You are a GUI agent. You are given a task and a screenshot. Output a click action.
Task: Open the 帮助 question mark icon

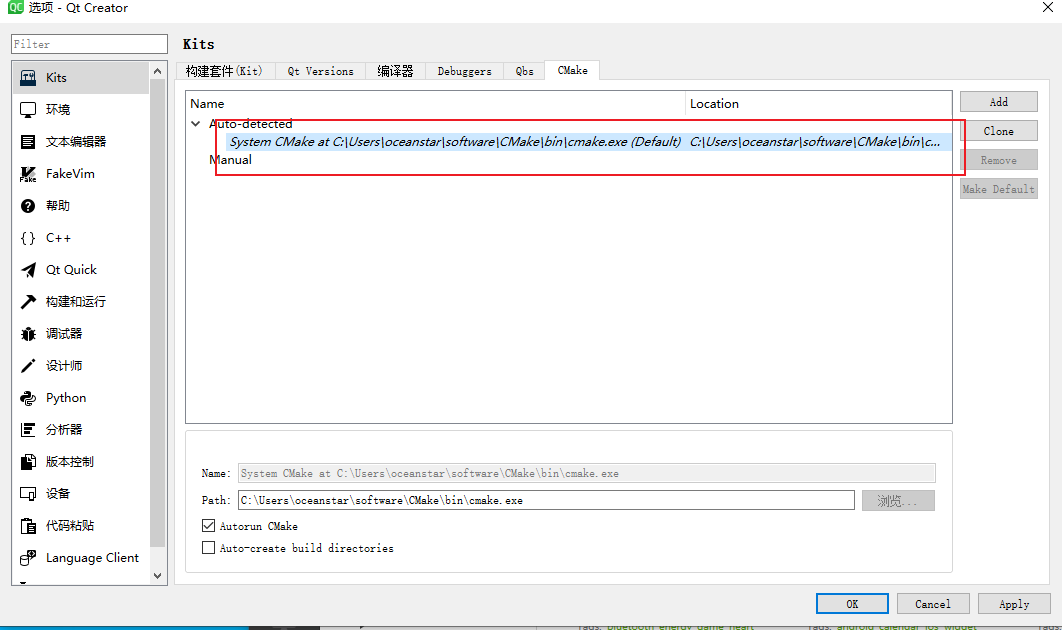[28, 206]
